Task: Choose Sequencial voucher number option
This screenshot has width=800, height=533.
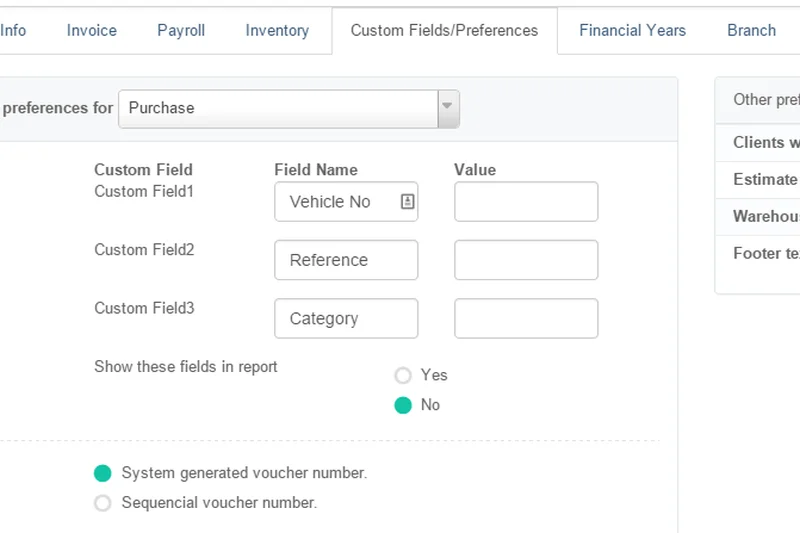Action: pos(102,503)
